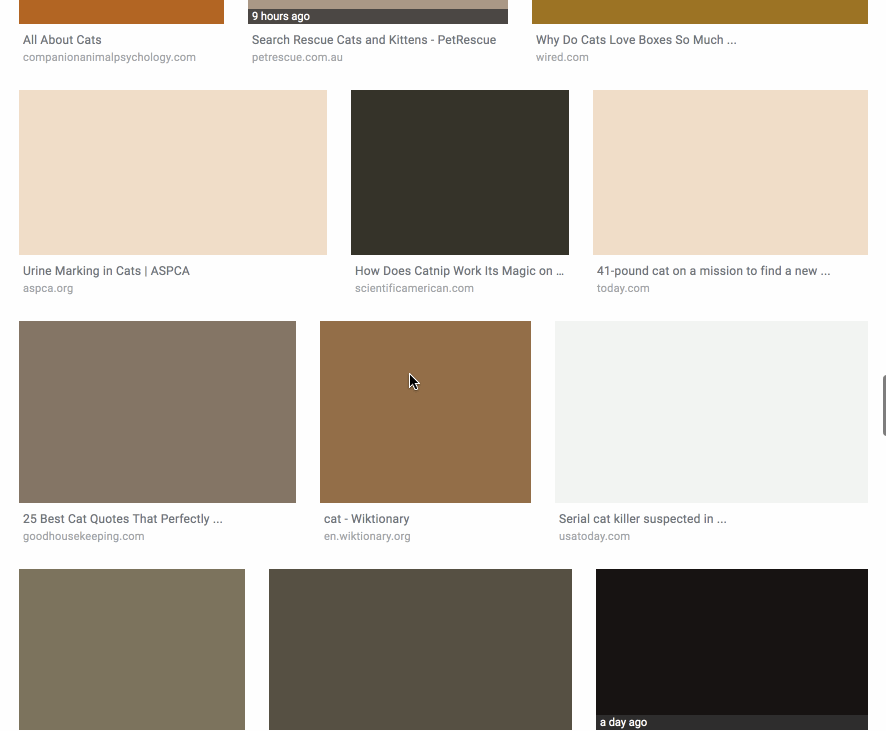Click the en.wiktionary.org source text
The image size is (886, 731).
(x=367, y=537)
